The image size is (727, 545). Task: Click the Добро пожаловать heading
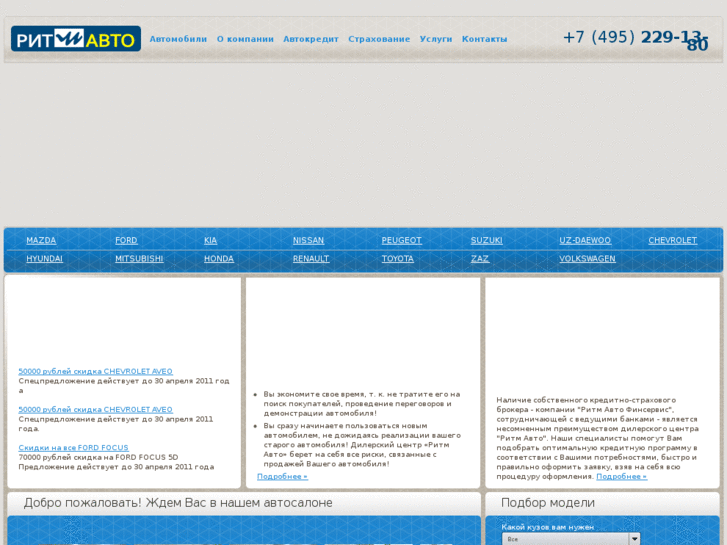coord(178,503)
